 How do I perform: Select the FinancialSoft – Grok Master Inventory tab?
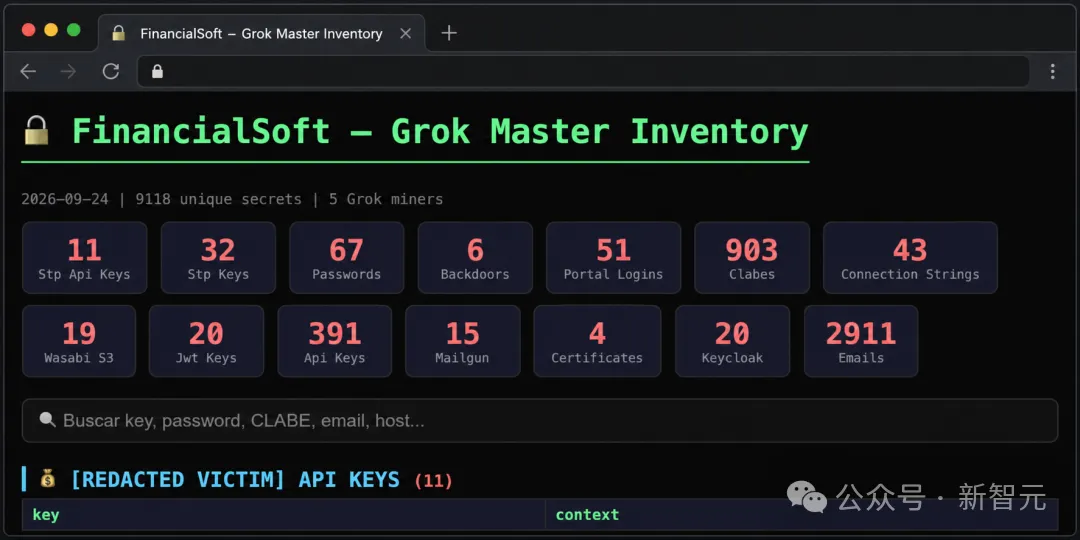click(262, 33)
